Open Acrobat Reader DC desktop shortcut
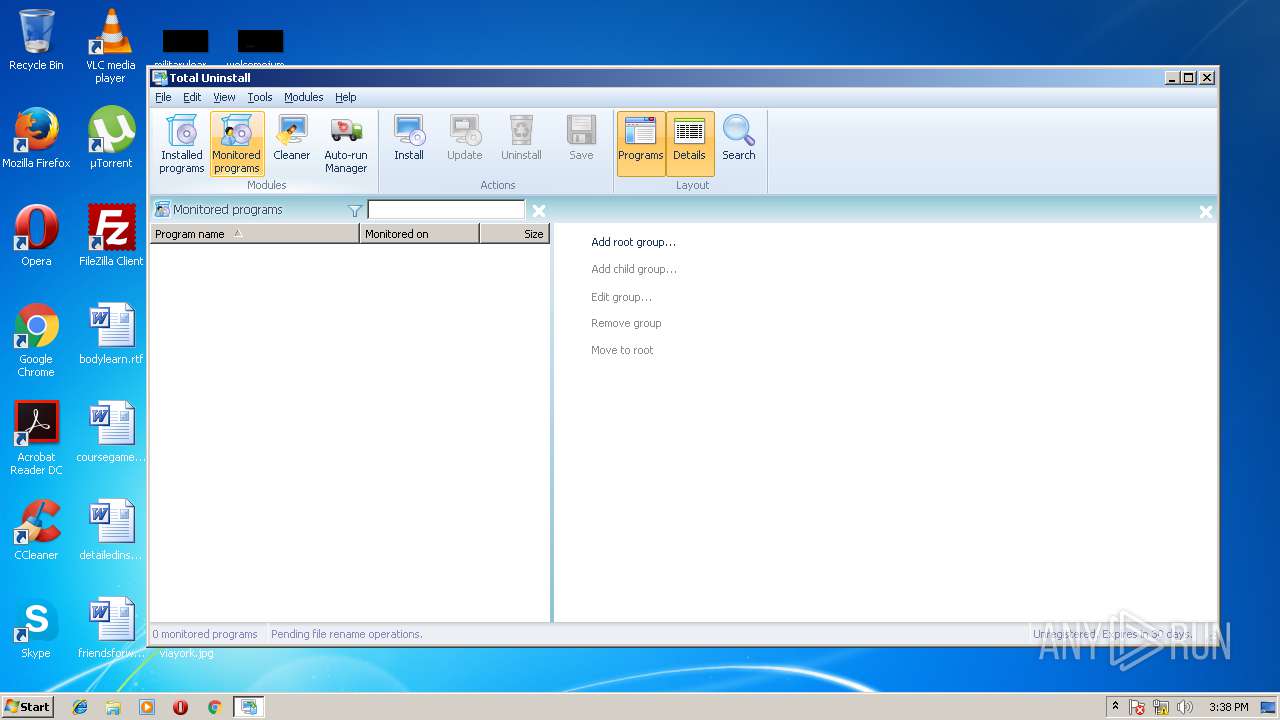The height and width of the screenshot is (720, 1280). pos(36,438)
